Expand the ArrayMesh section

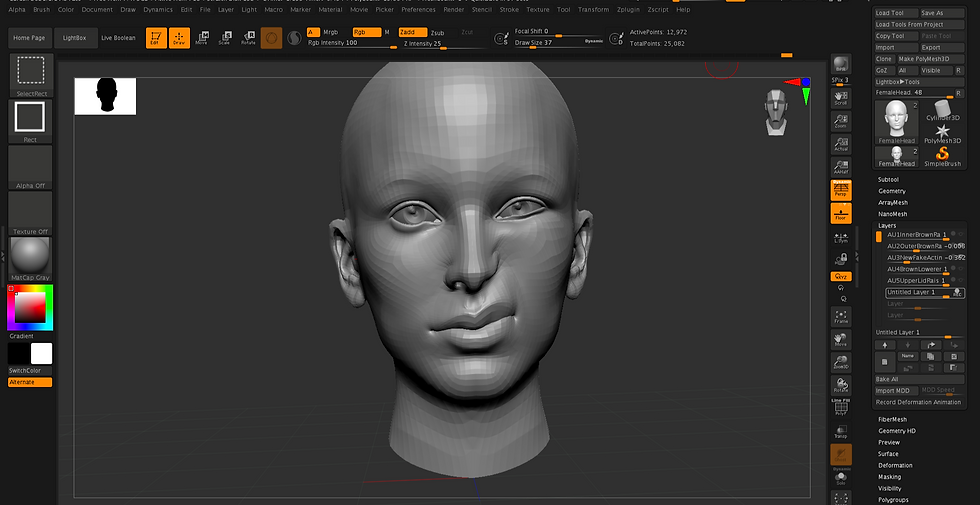coord(892,202)
